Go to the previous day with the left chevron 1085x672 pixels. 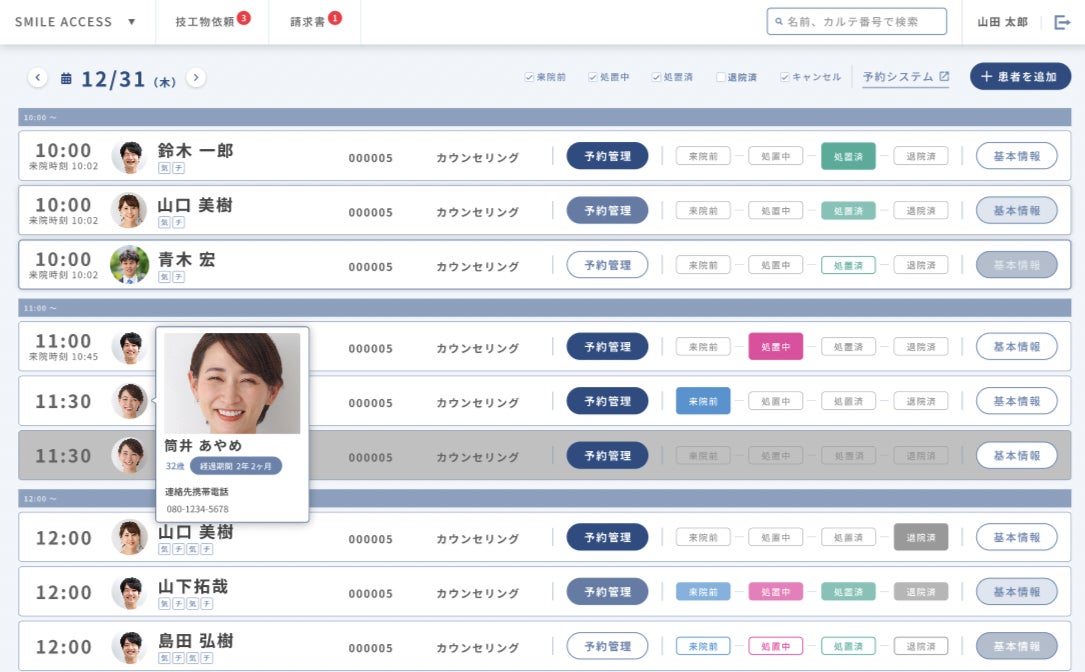coord(38,78)
